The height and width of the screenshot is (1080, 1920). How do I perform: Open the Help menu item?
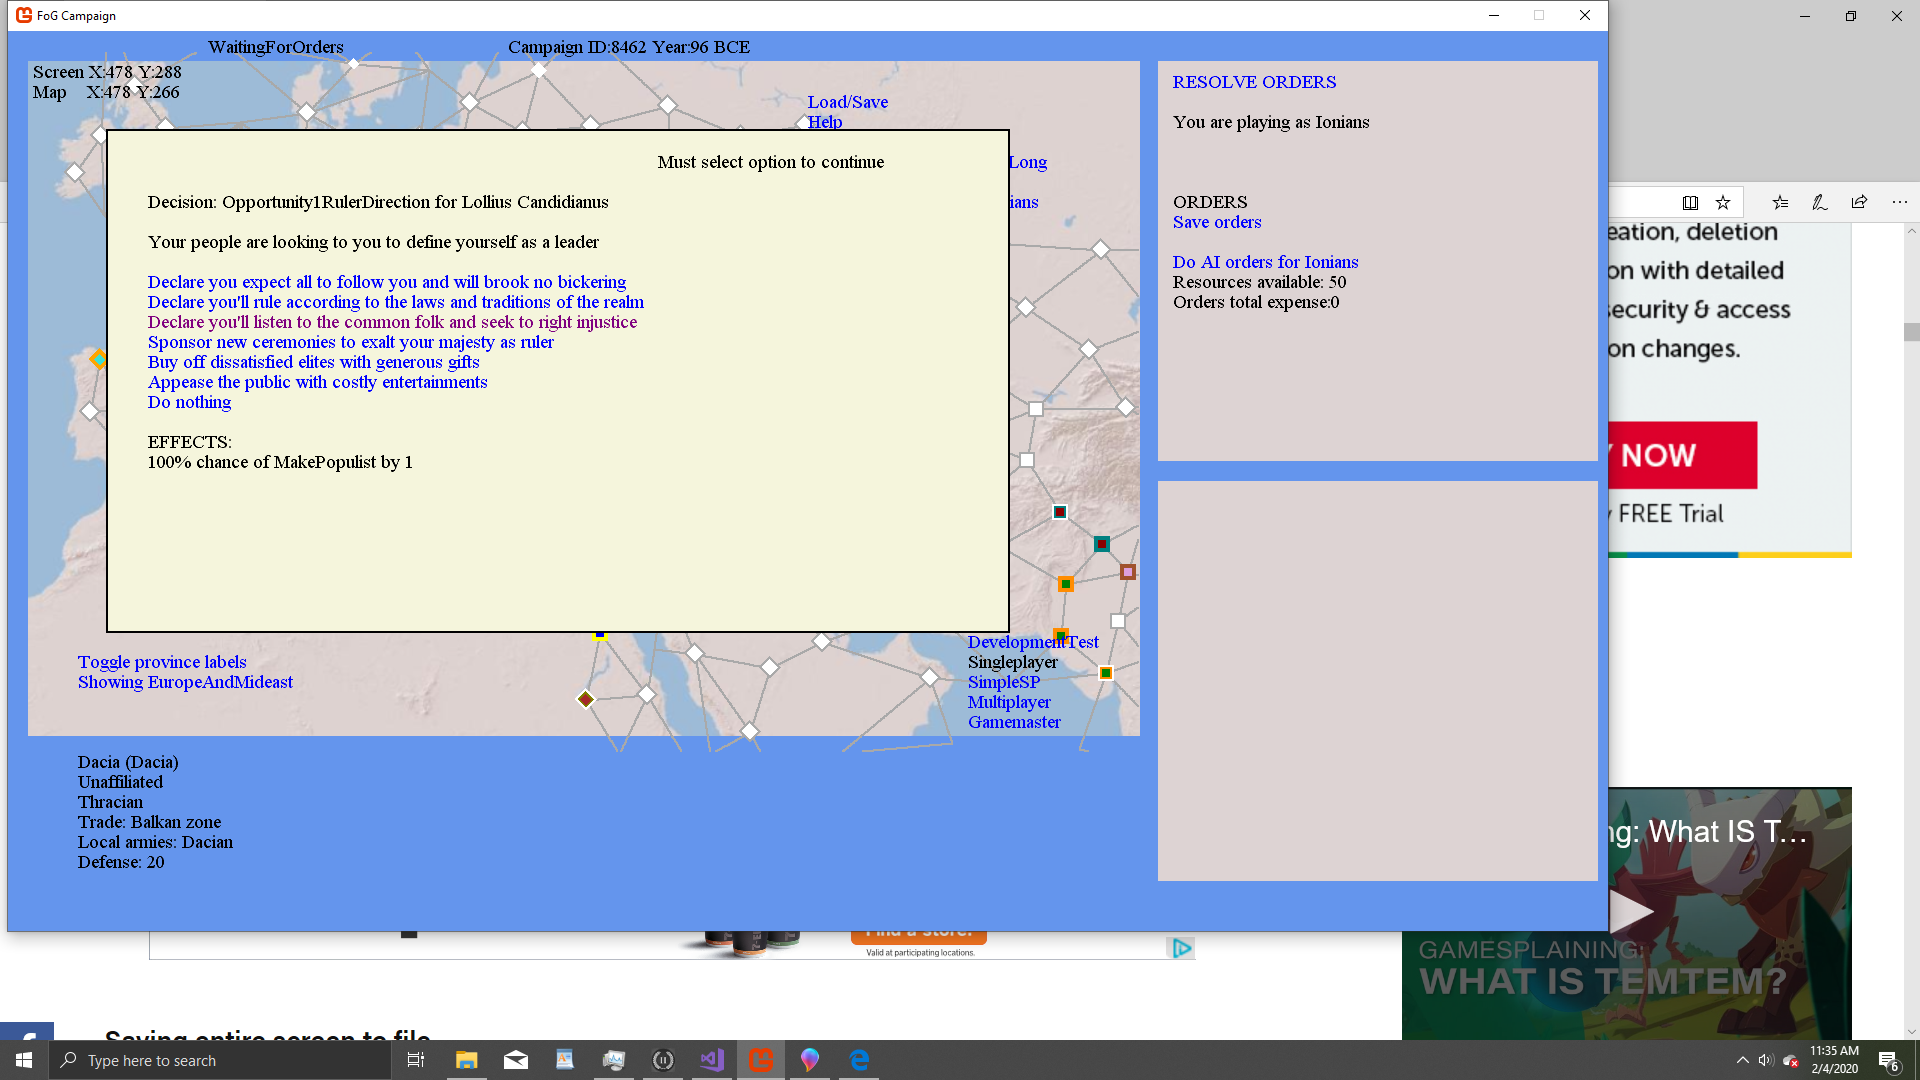(x=825, y=122)
